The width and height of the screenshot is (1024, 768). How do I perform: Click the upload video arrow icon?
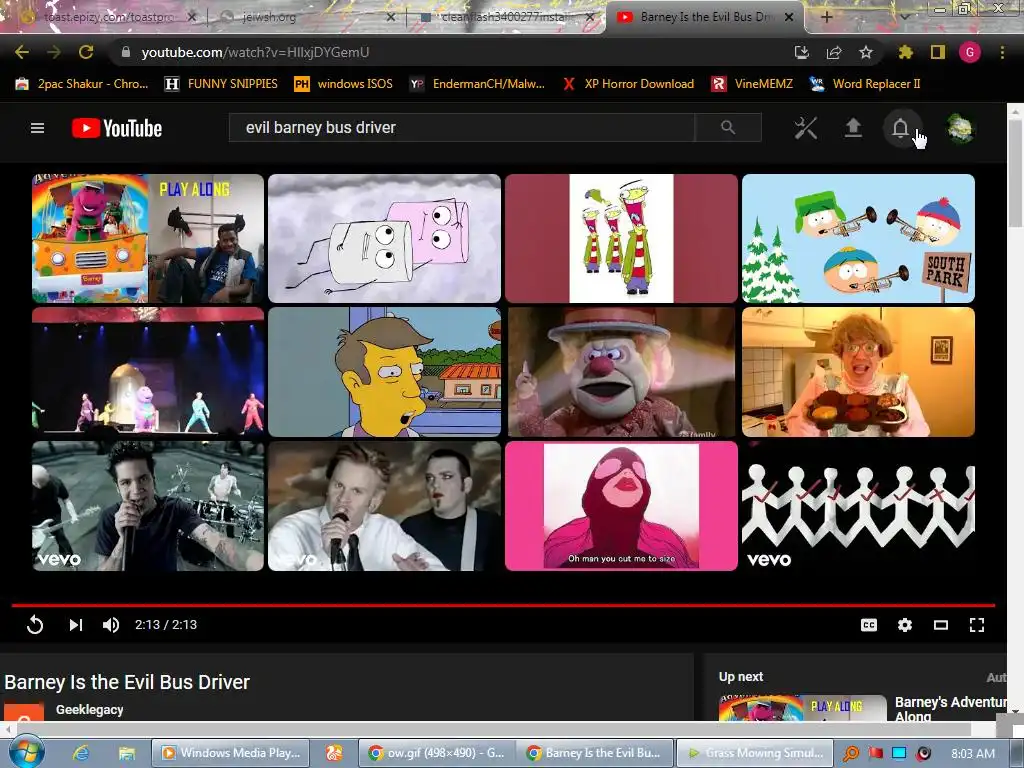853,128
